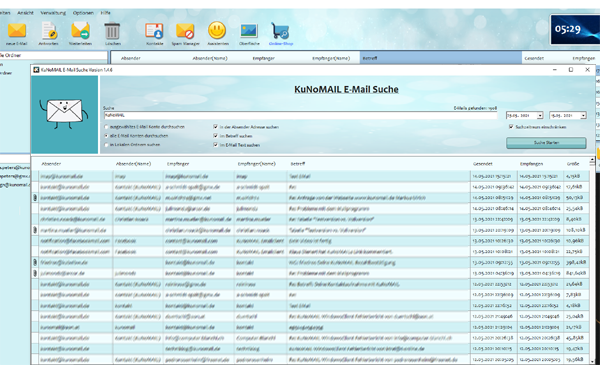600x365 pixels.
Task: Sort results by Betreff column header
Action: coord(298,164)
